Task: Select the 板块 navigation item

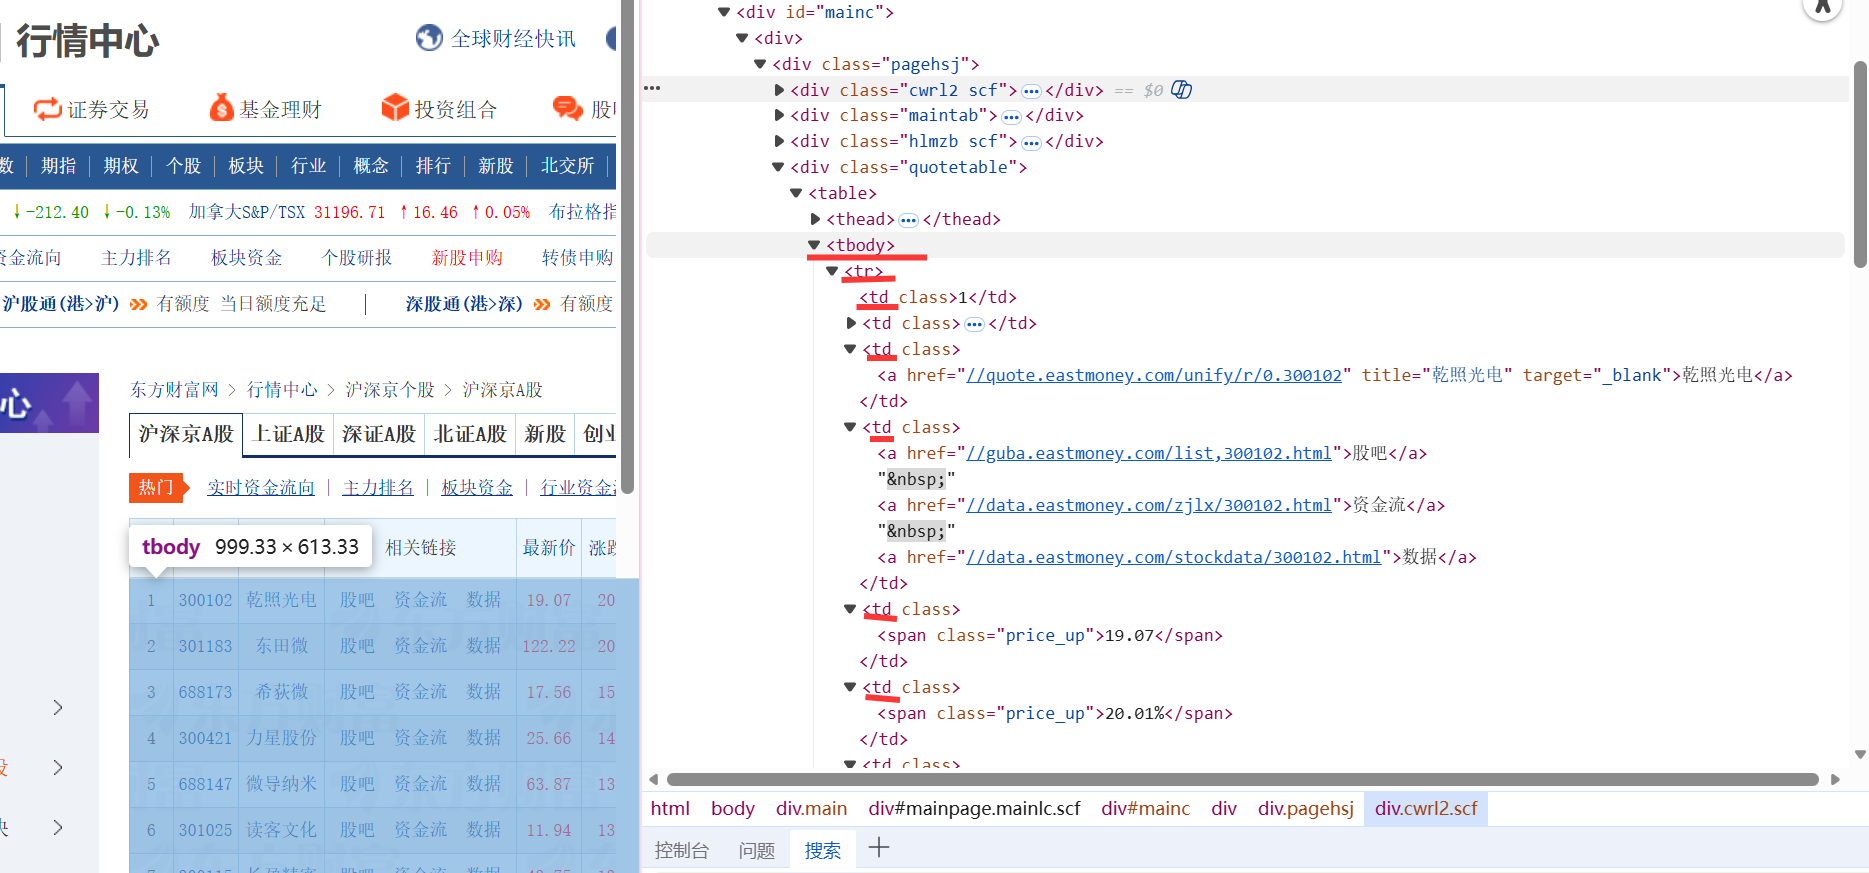Action: click(246, 166)
